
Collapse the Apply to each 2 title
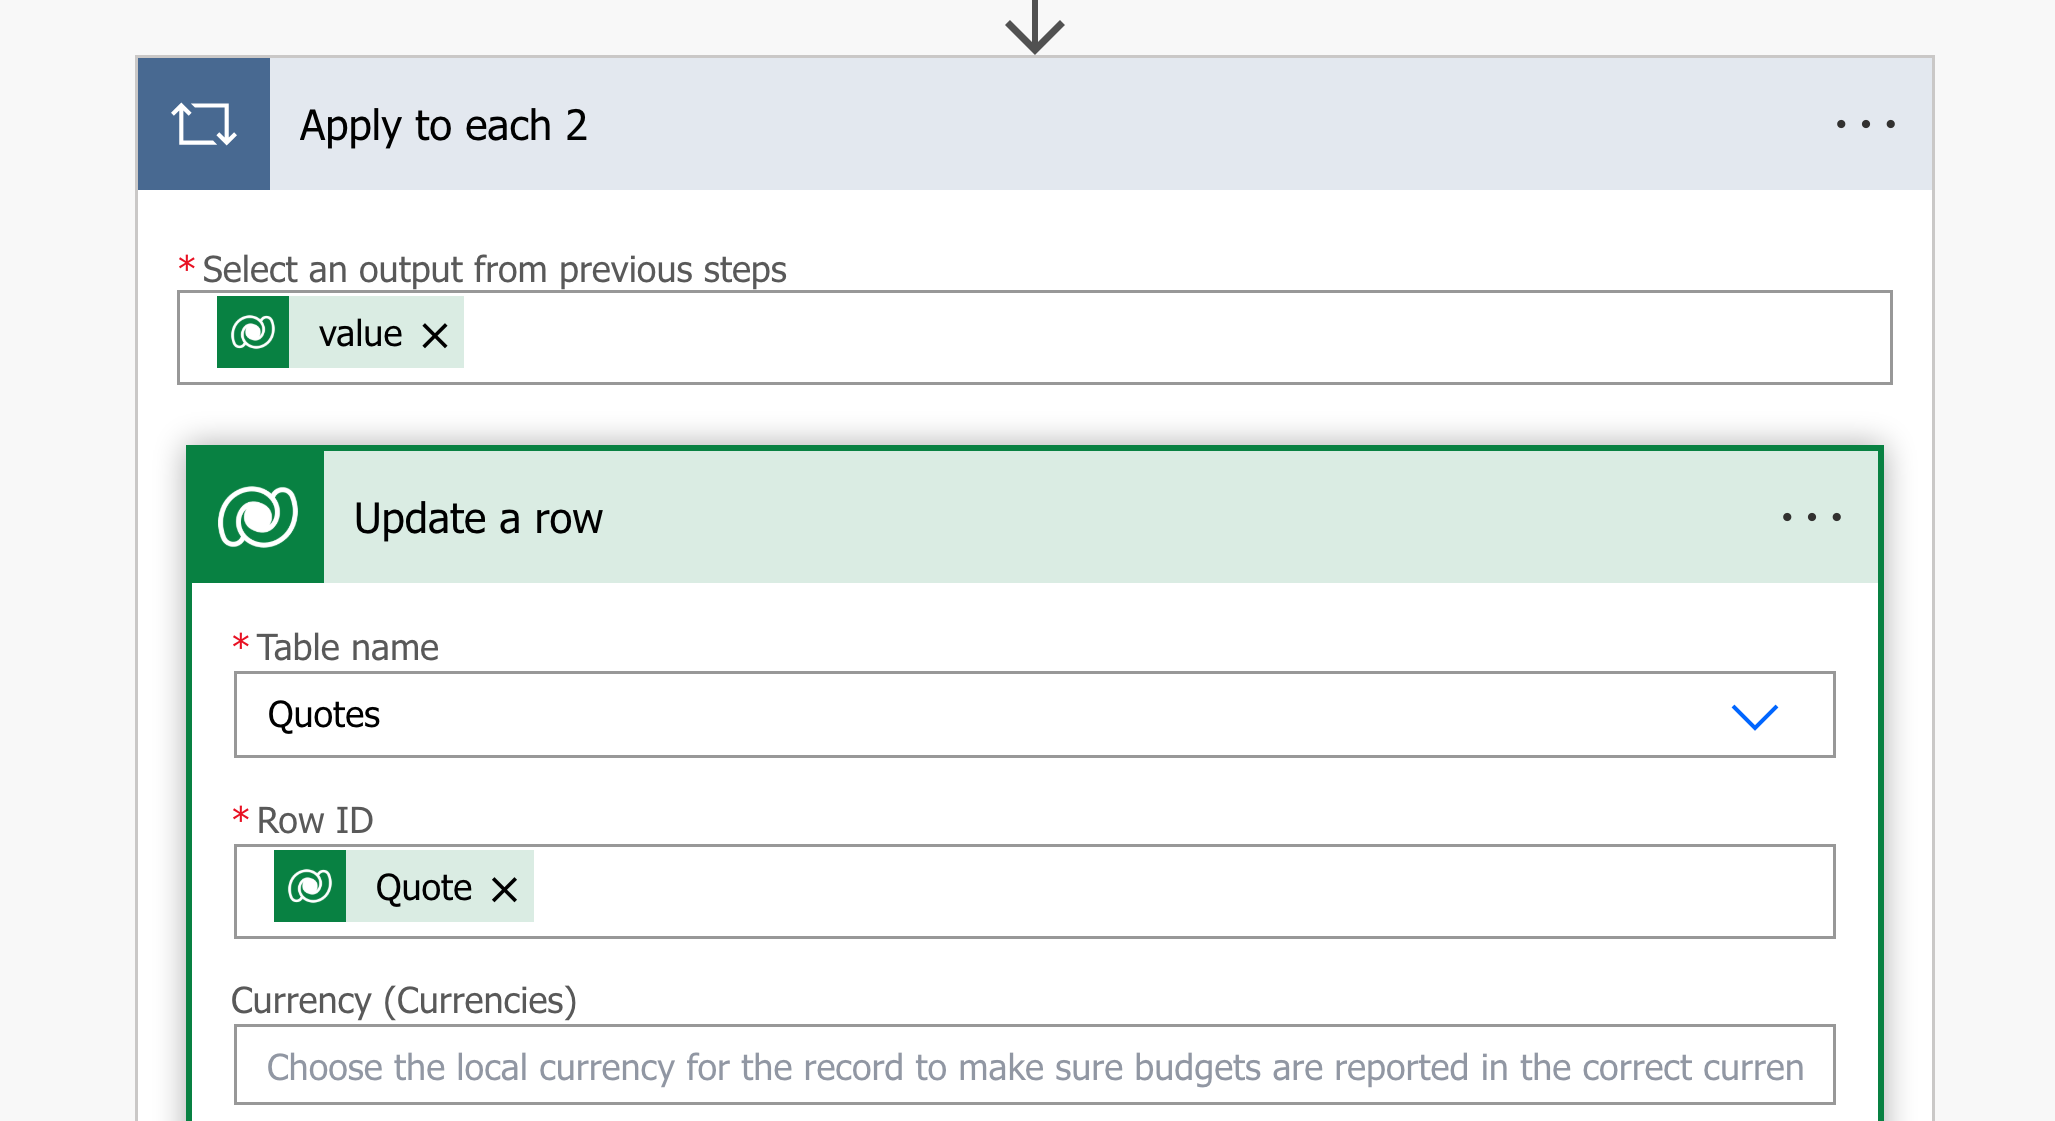(444, 126)
